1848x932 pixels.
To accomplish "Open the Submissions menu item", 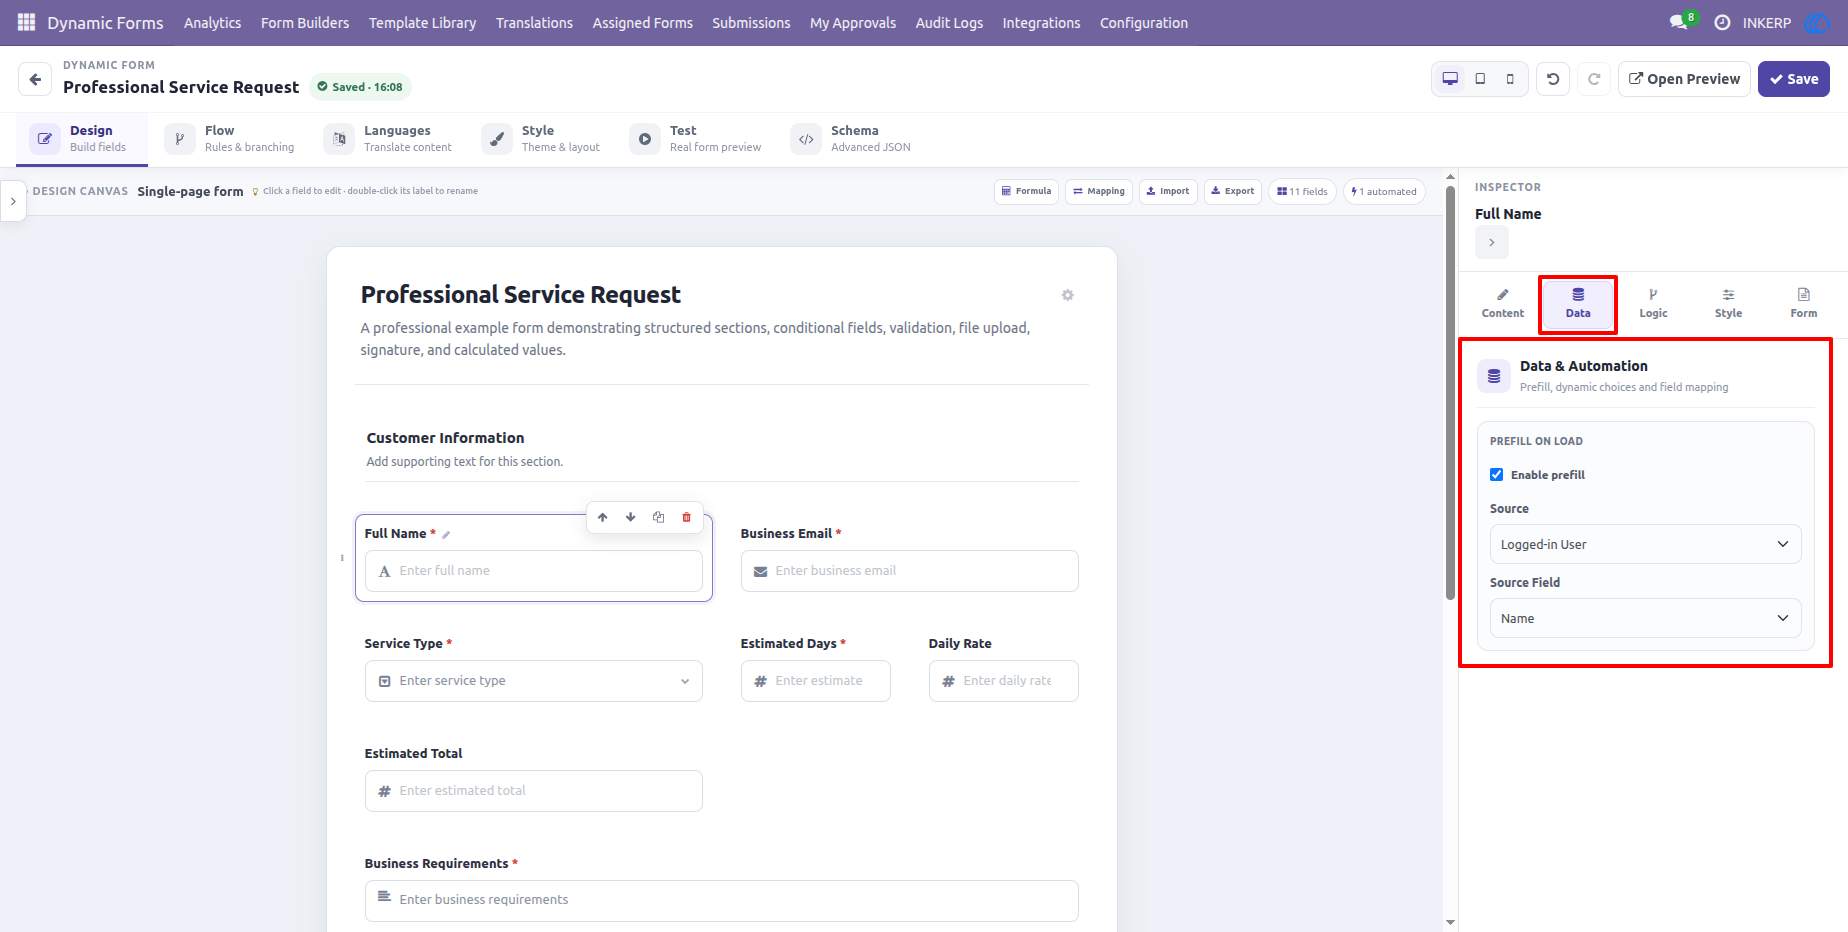I will point(751,22).
